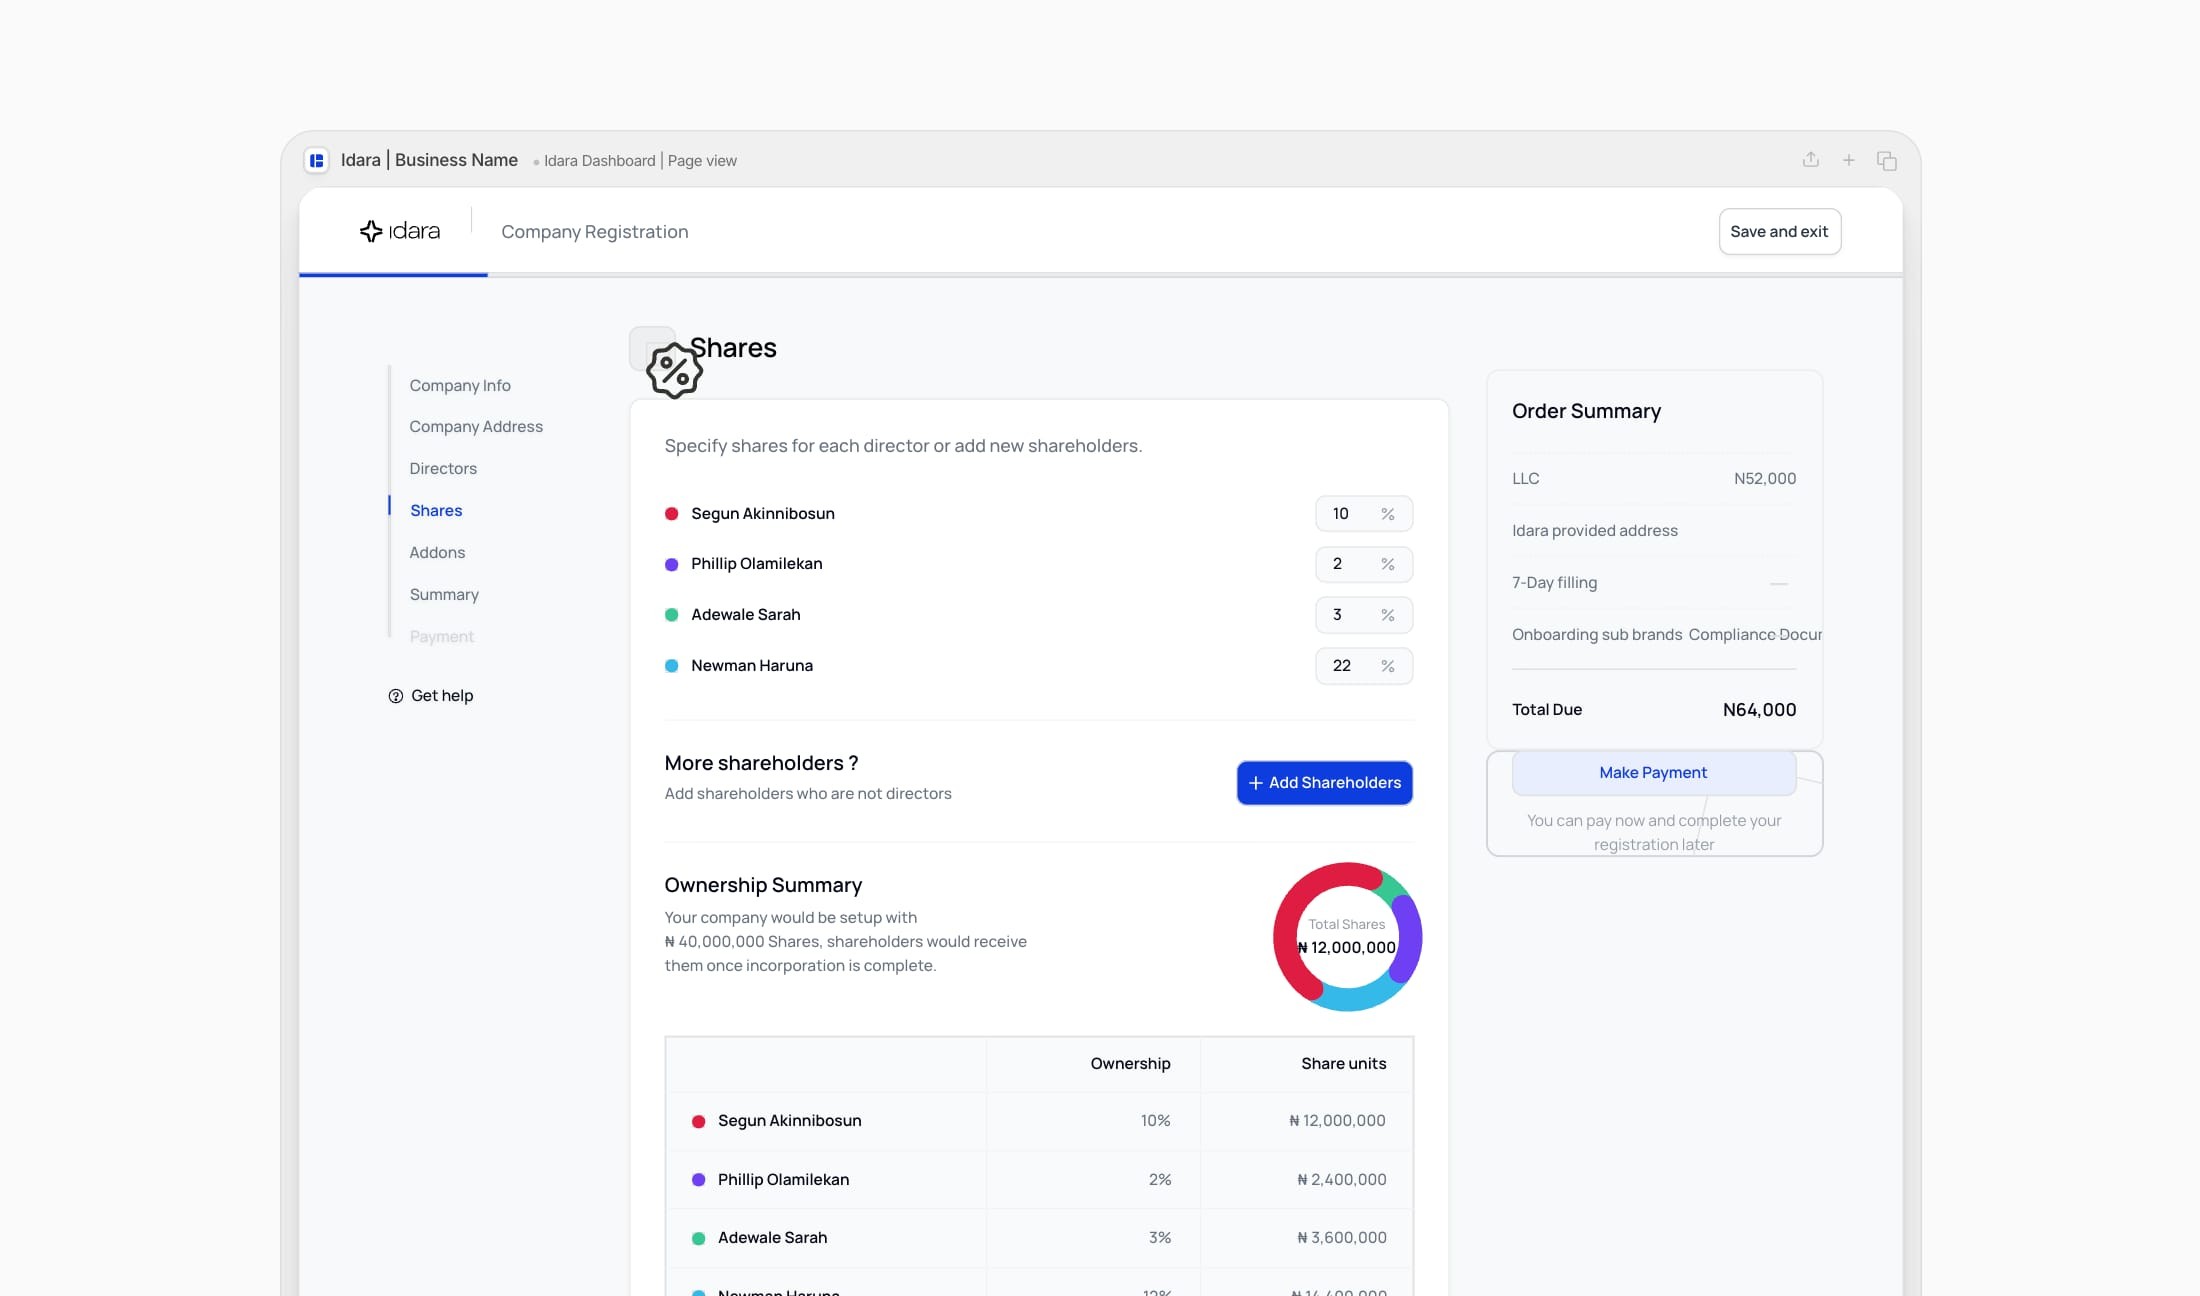Click the share/upload icon in title bar
Viewport: 2200px width, 1296px height.
[1810, 160]
